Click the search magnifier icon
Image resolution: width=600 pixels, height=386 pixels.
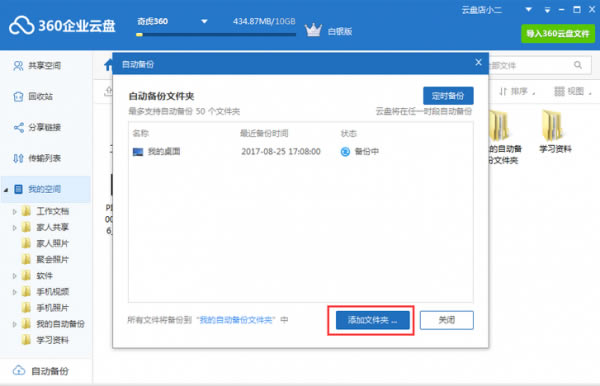578,65
